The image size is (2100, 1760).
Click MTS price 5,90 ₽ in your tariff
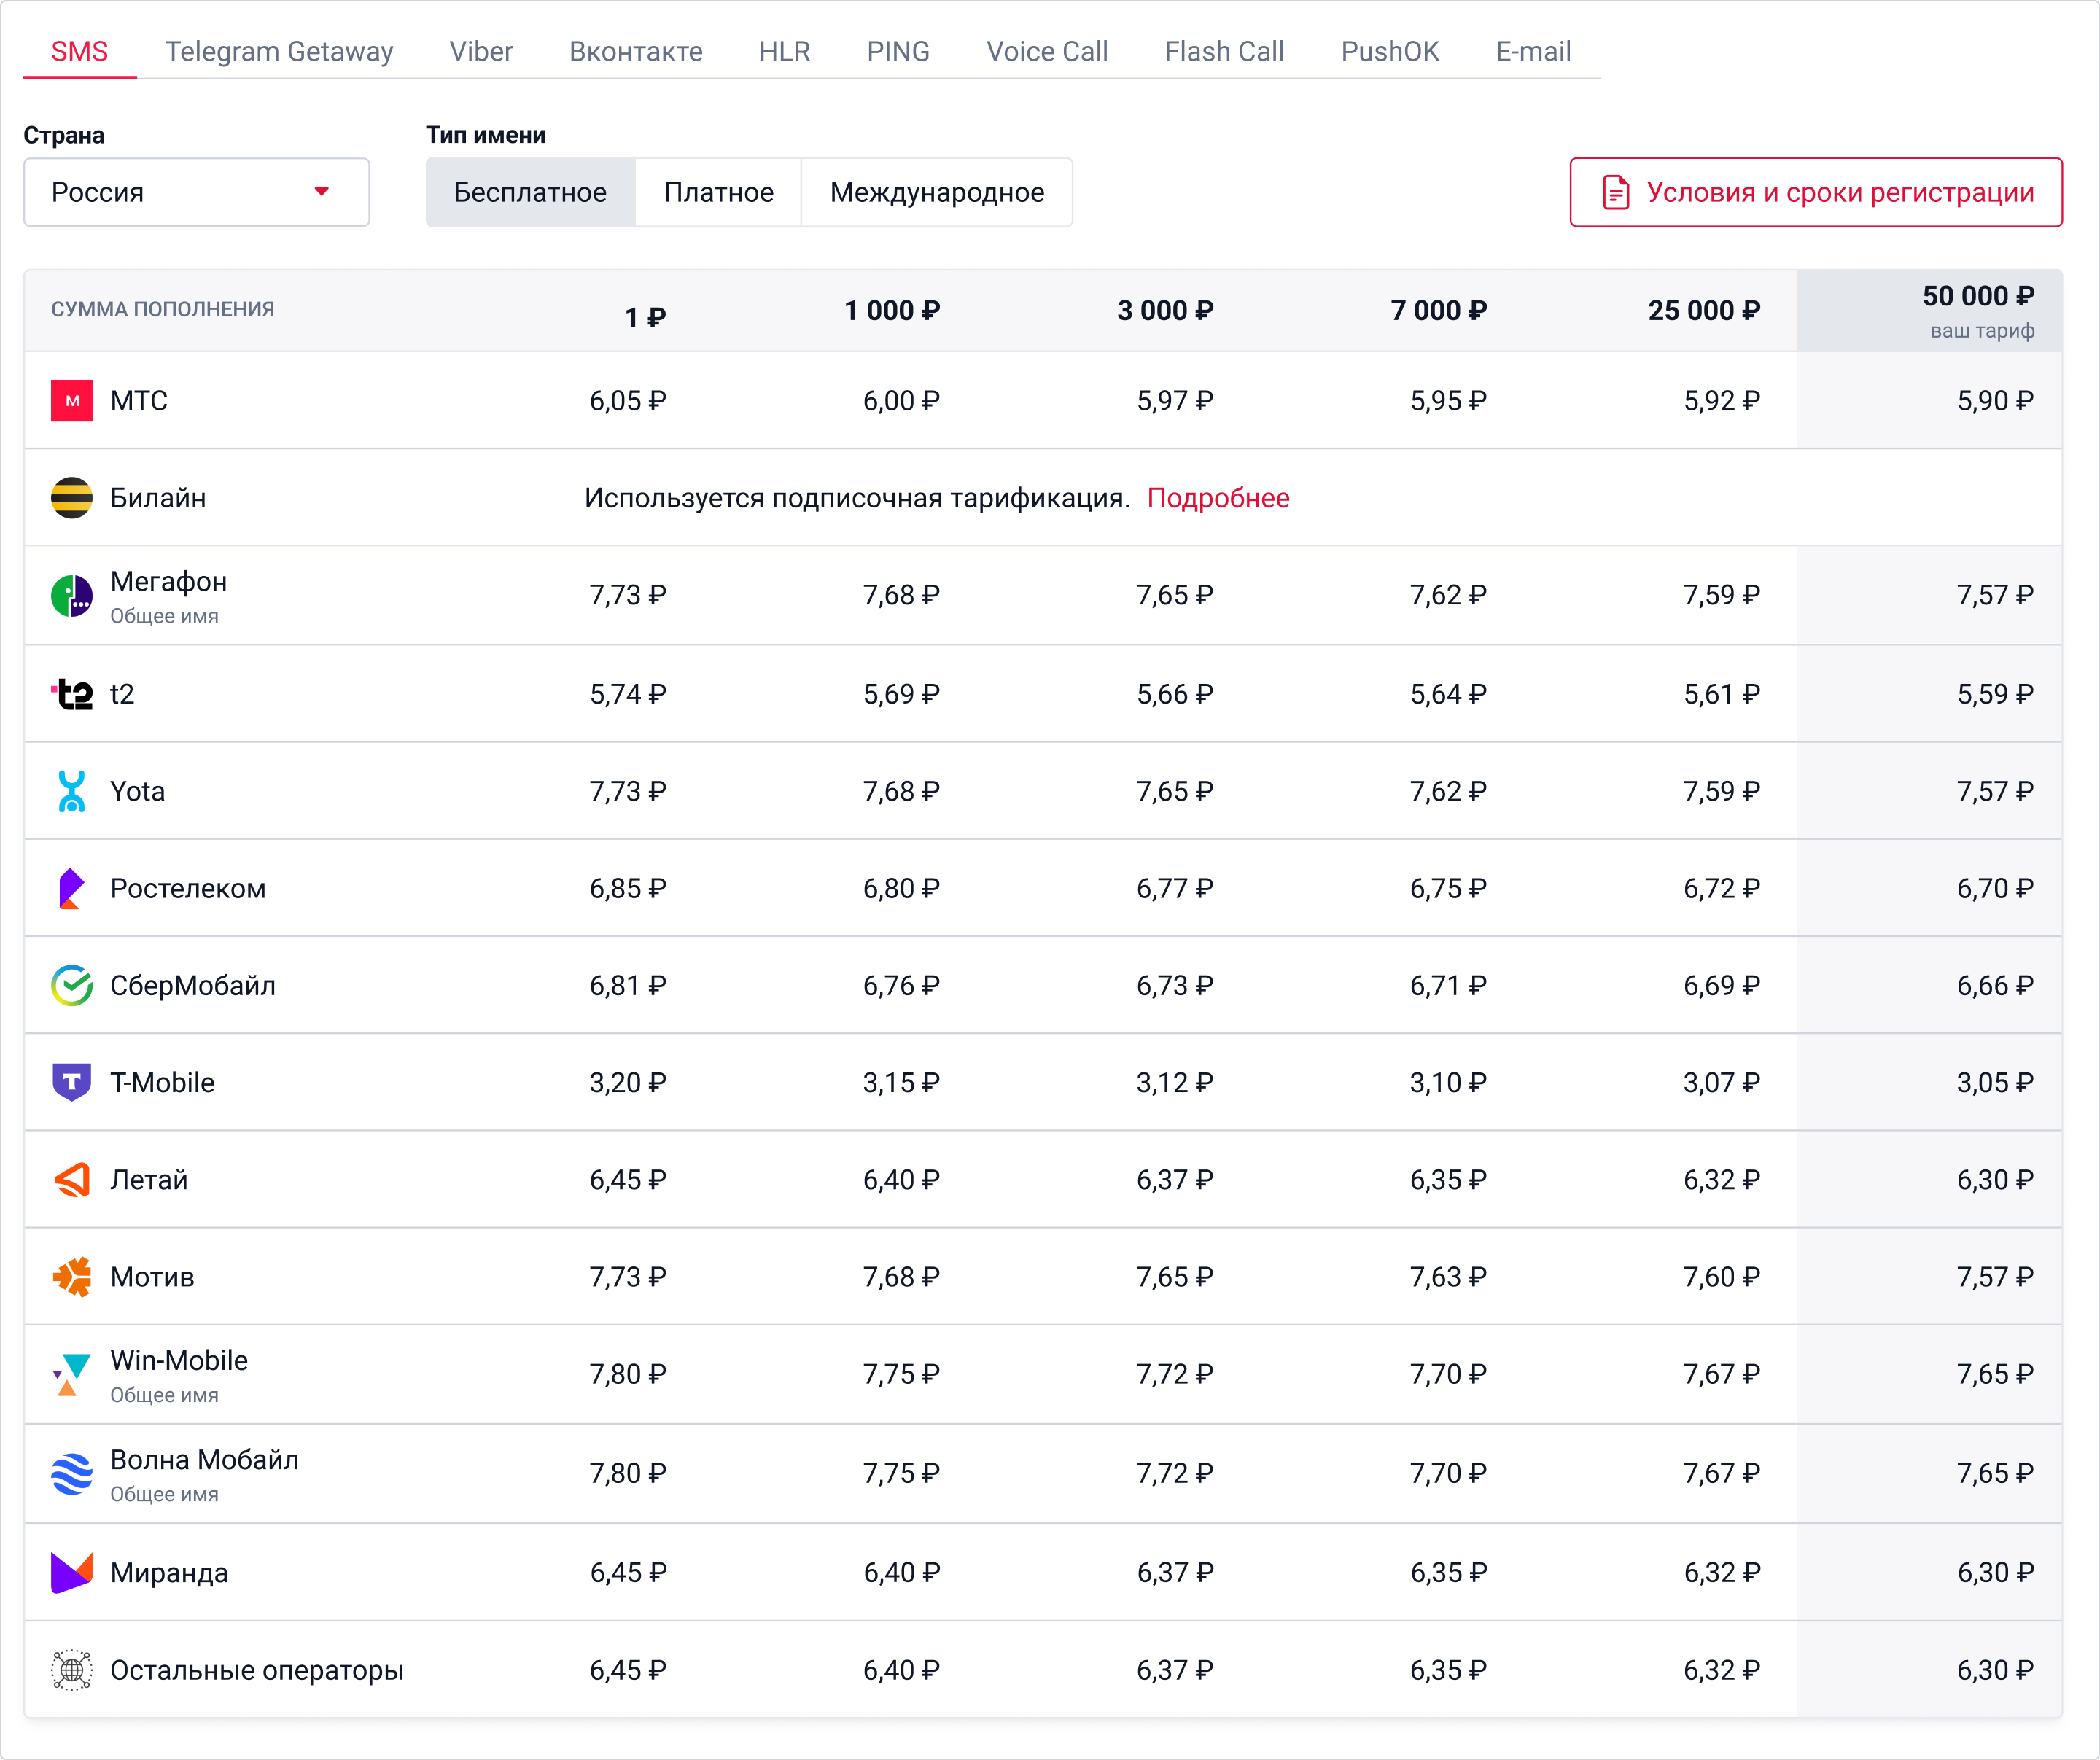[x=1996, y=401]
